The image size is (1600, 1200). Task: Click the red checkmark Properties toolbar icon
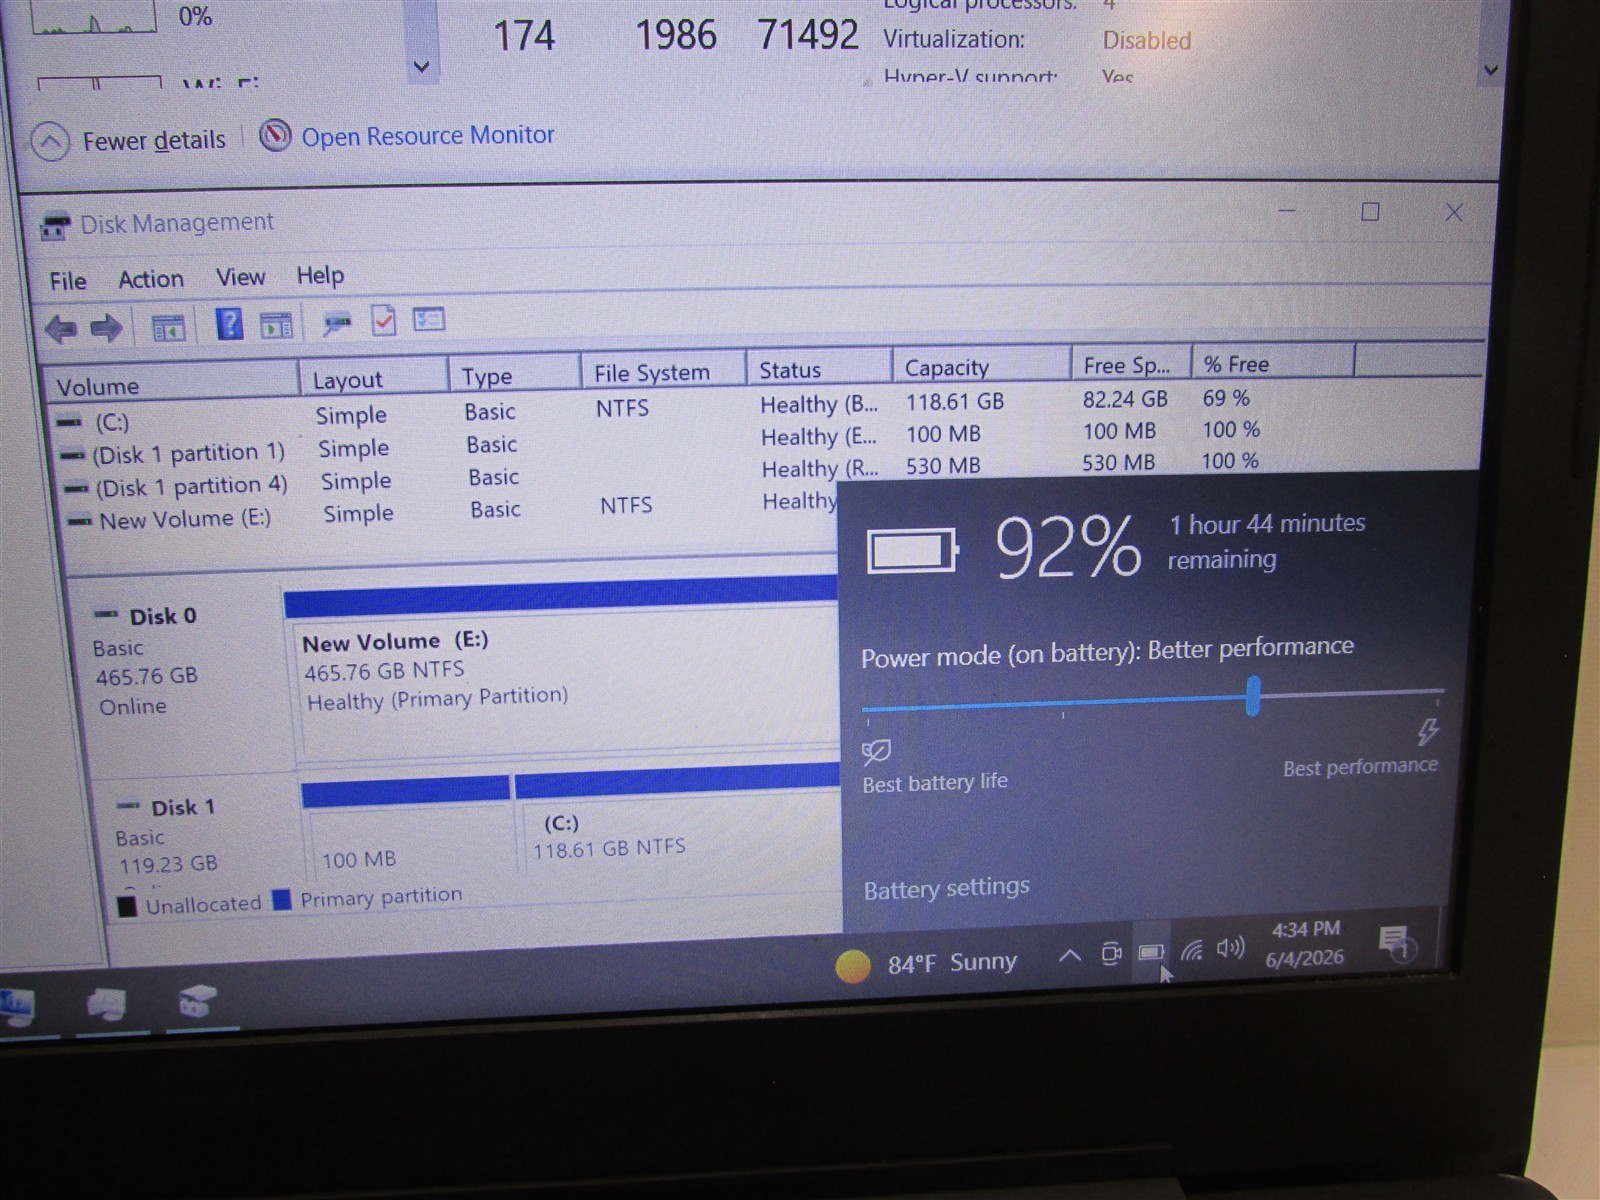(x=384, y=321)
